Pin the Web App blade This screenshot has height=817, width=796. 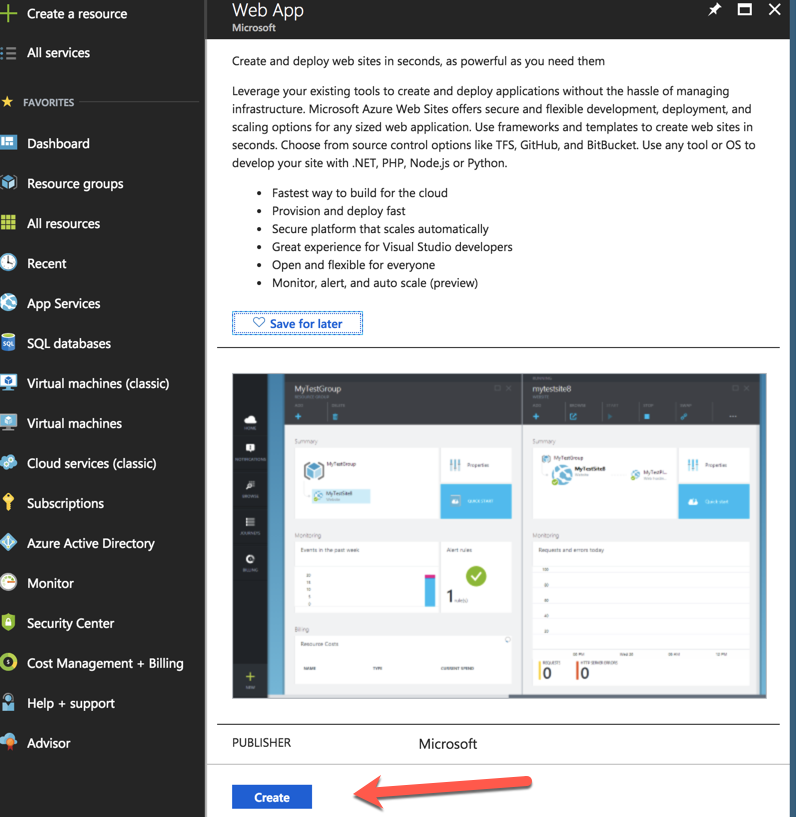point(714,9)
